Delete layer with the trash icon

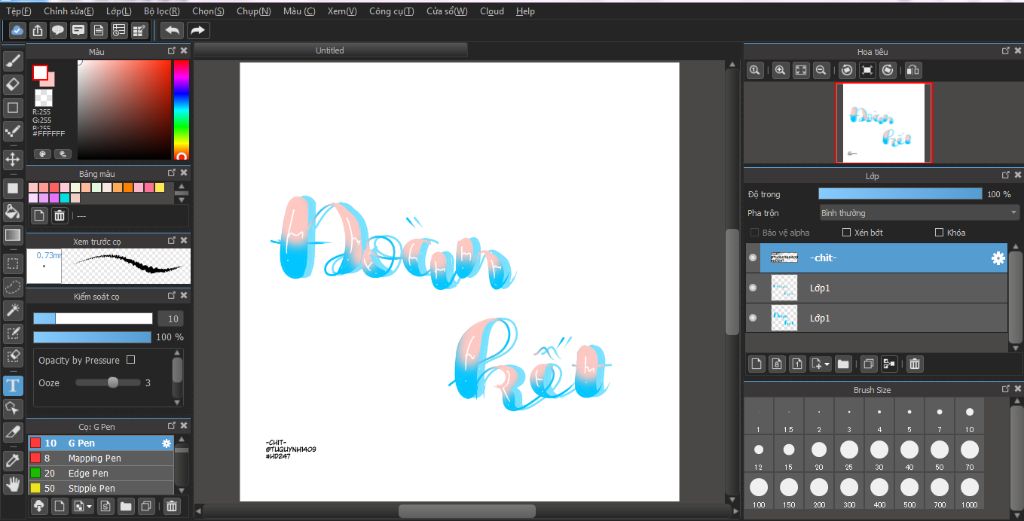click(914, 364)
